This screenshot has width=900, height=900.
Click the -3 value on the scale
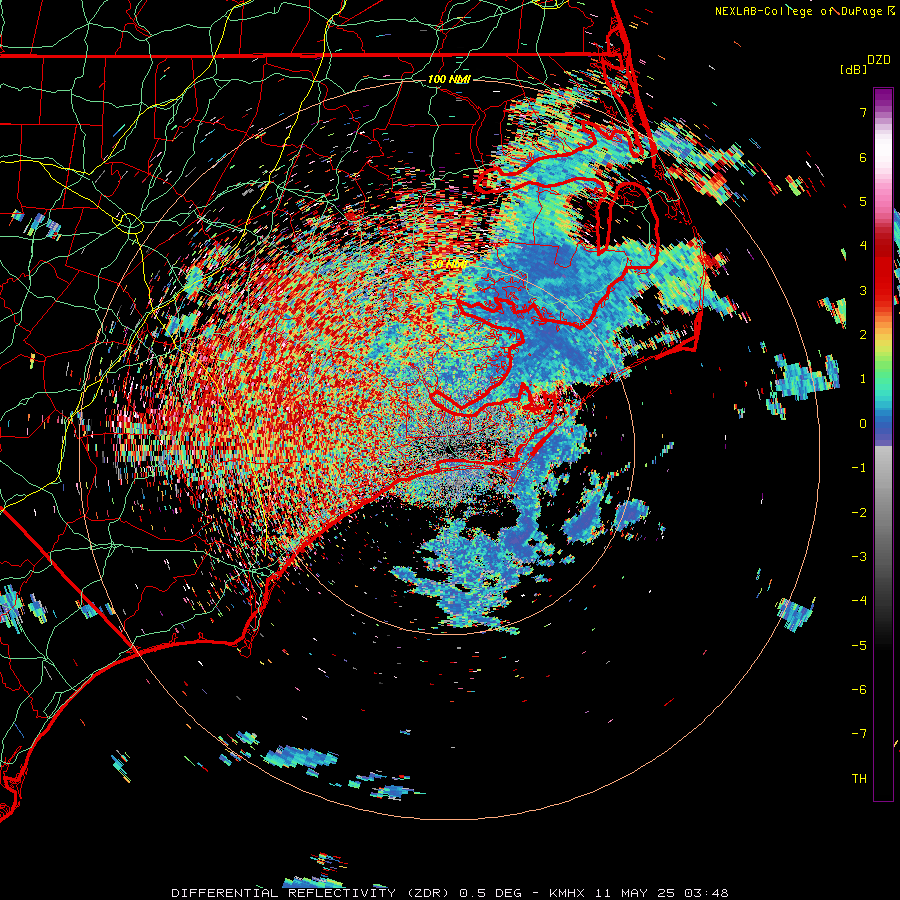859,557
